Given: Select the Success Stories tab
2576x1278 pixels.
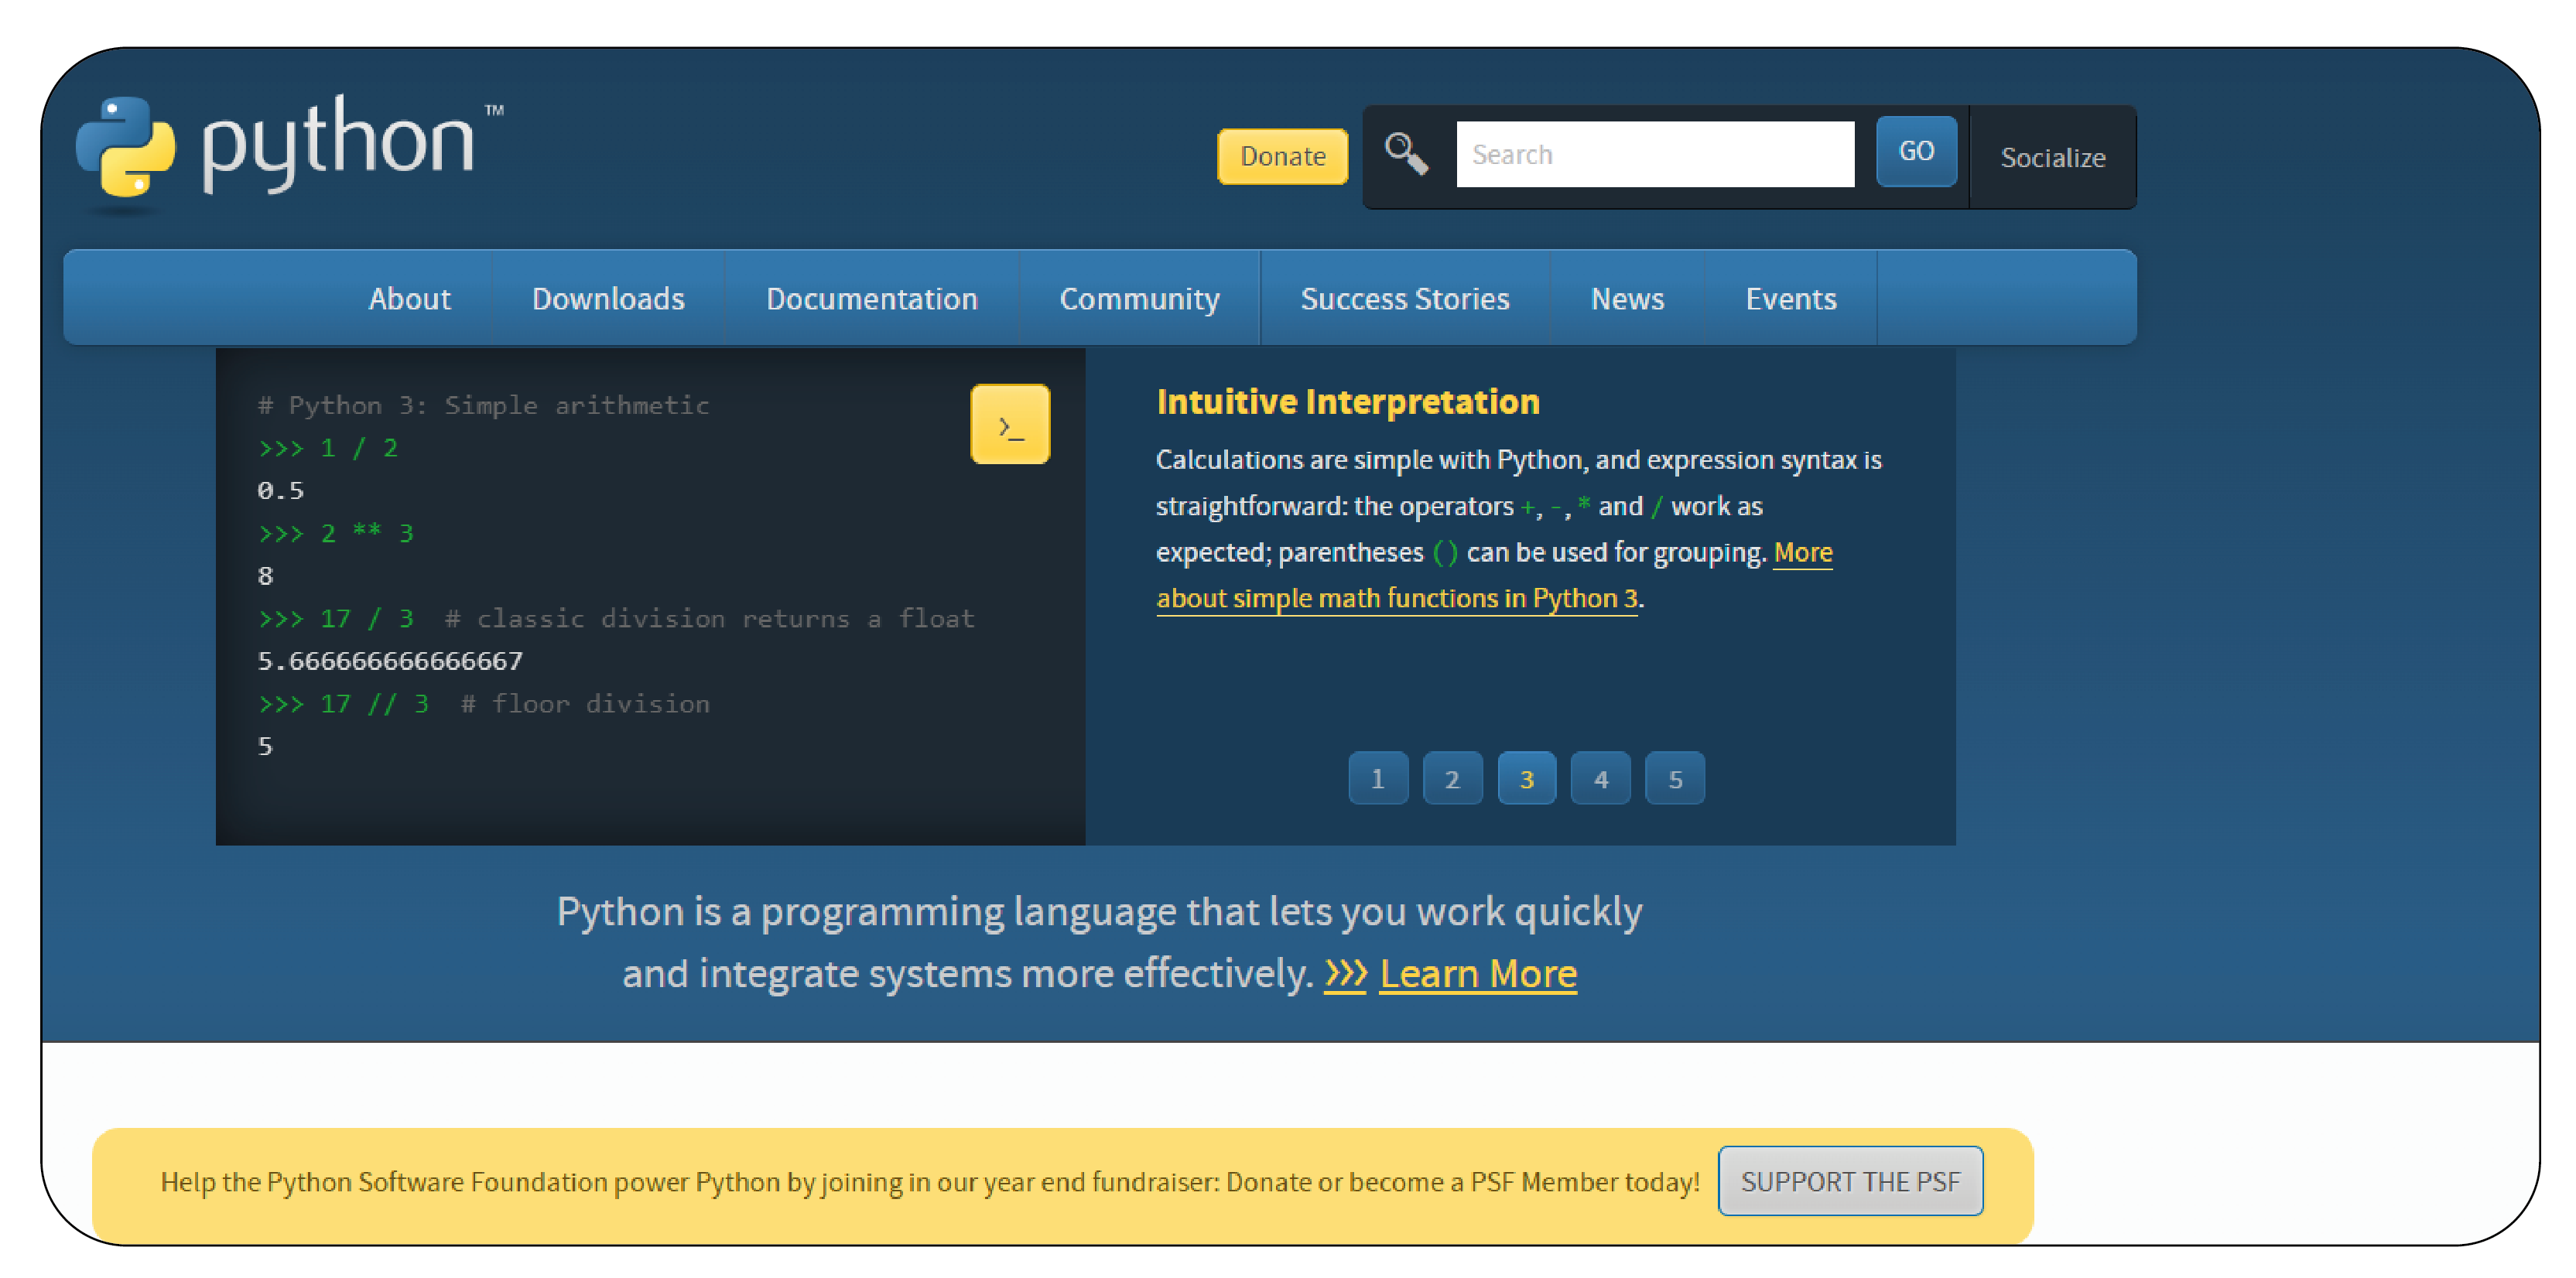Looking at the screenshot, I should (x=1404, y=297).
